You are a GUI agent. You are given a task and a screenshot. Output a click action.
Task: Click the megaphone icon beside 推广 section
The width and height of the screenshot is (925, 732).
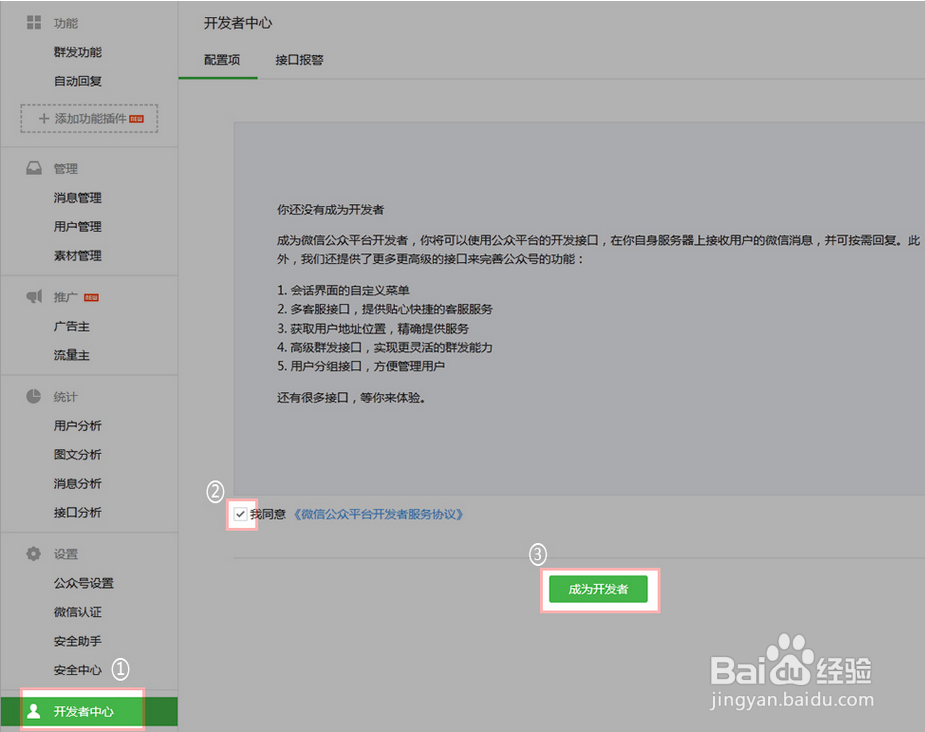(33, 296)
